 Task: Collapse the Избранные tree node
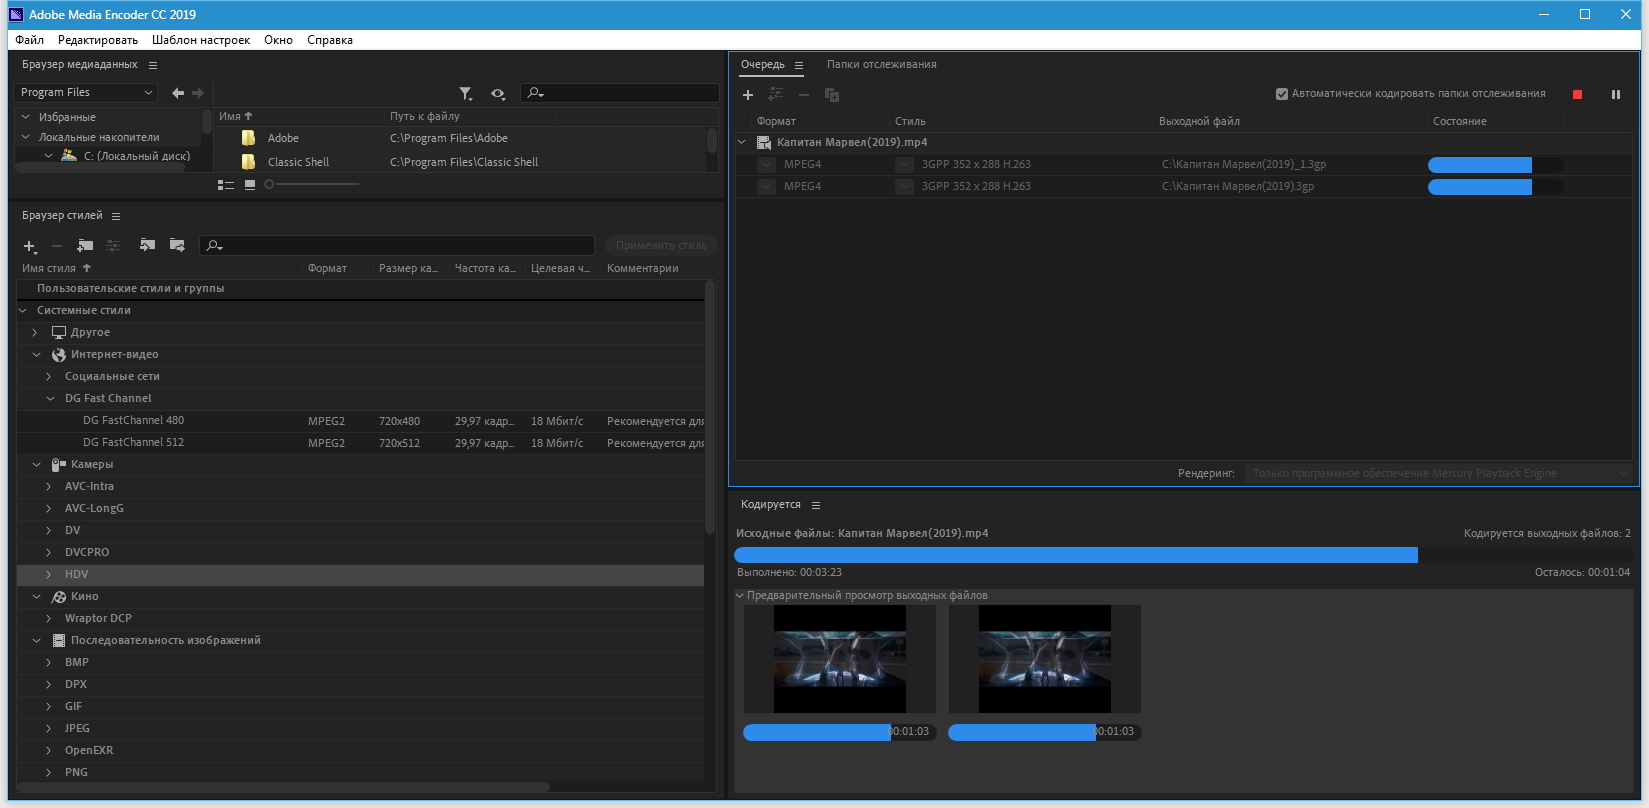(x=26, y=117)
